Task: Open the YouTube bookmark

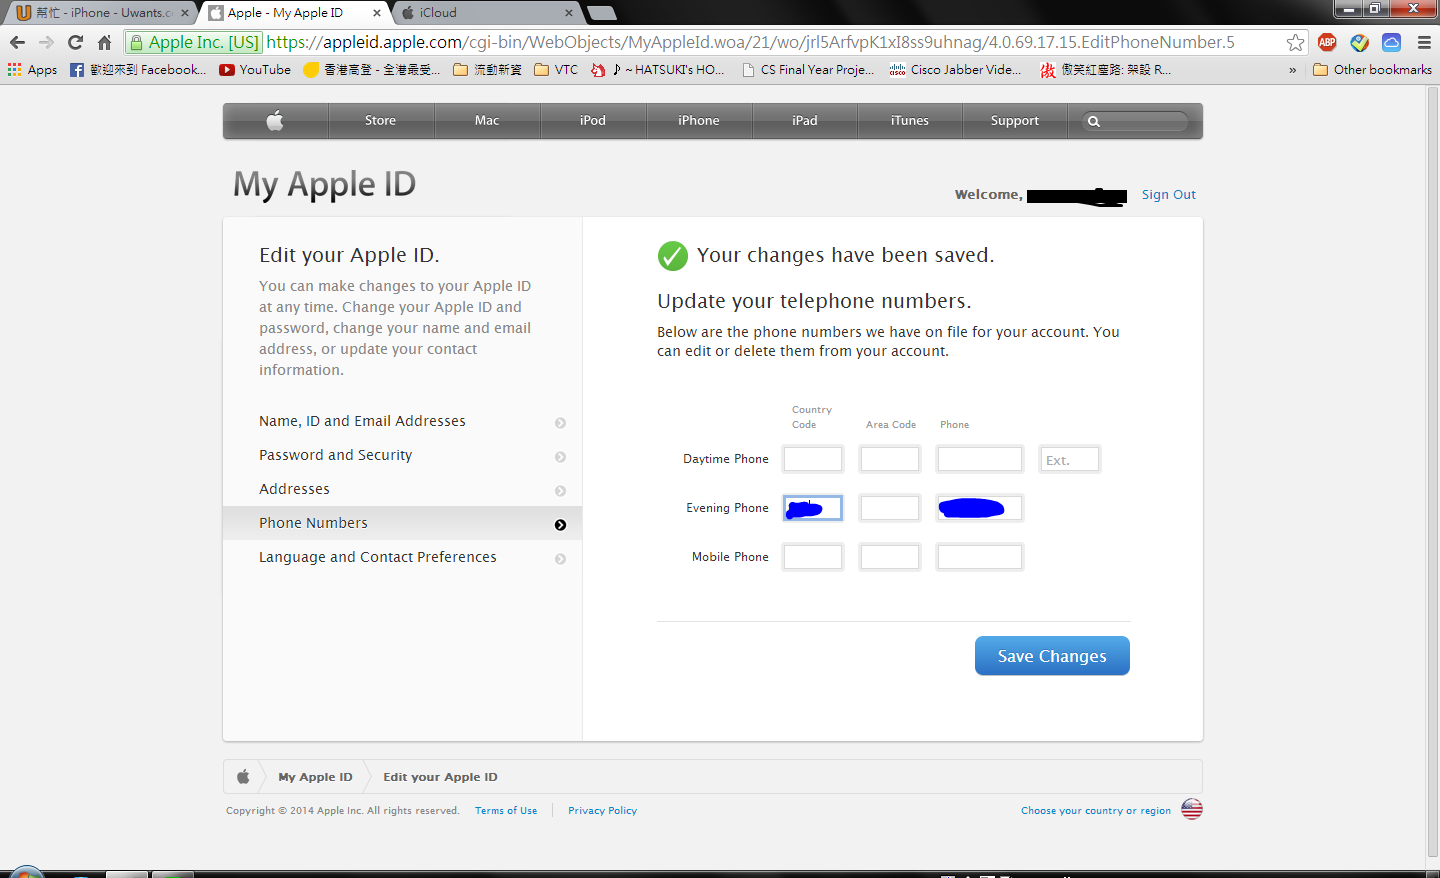Action: 255,69
